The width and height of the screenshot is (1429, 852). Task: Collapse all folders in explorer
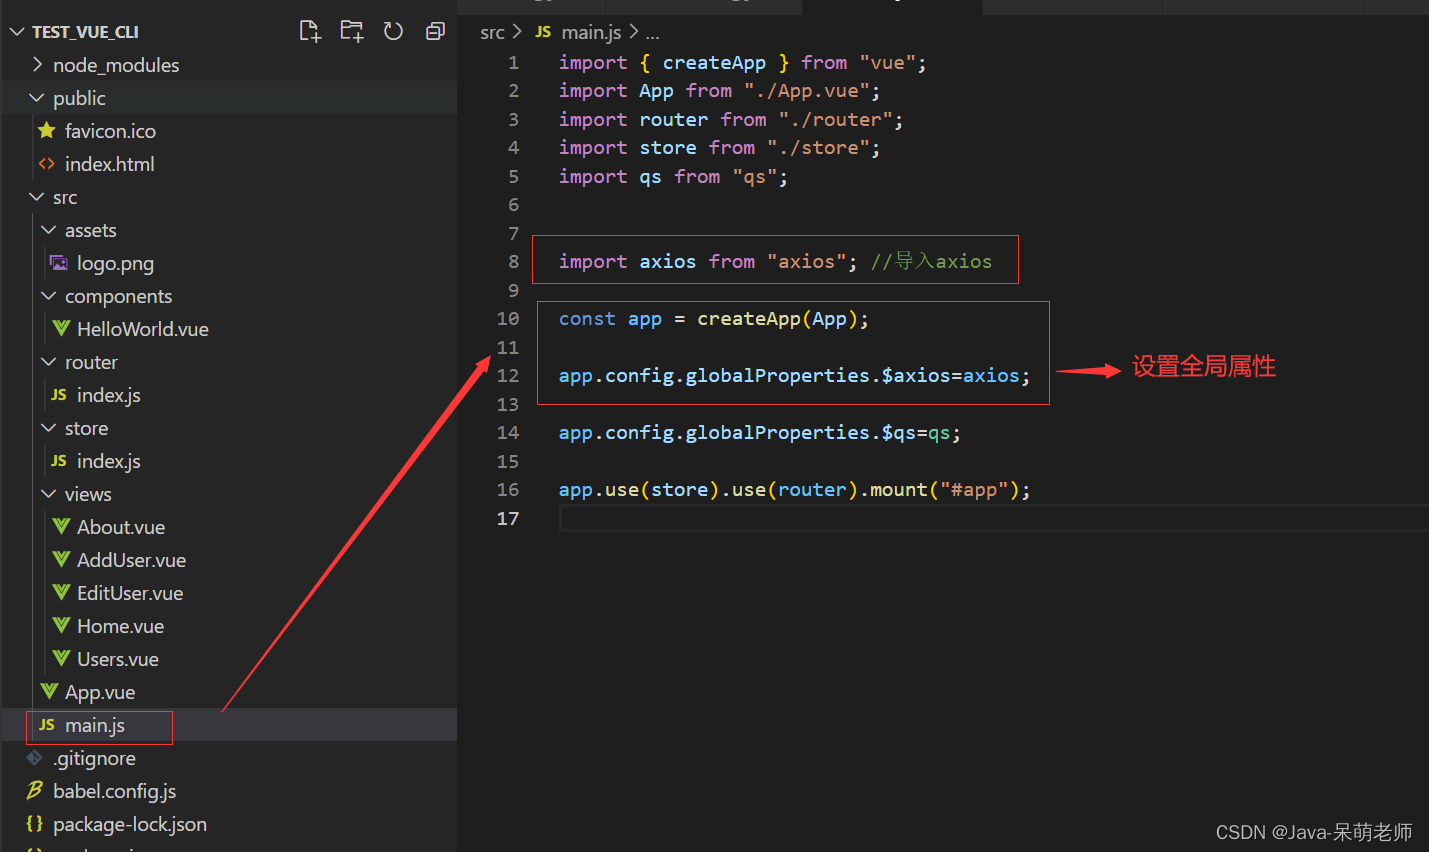coord(435,31)
